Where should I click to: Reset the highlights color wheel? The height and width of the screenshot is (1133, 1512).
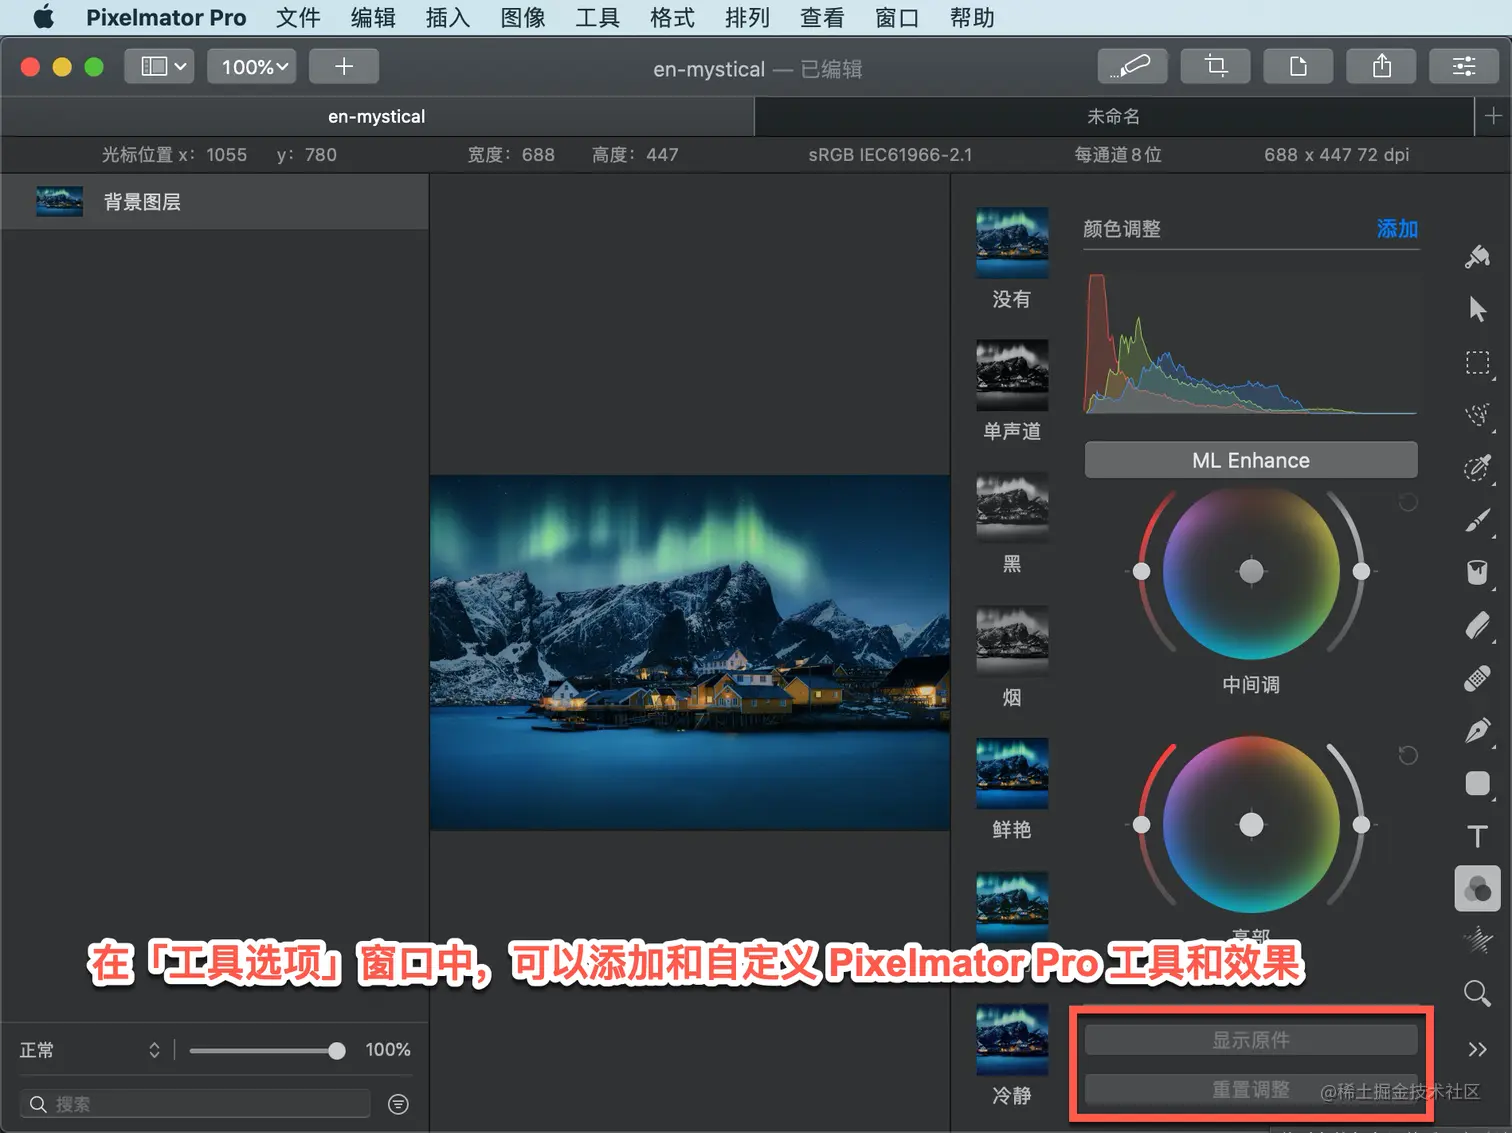click(1408, 755)
